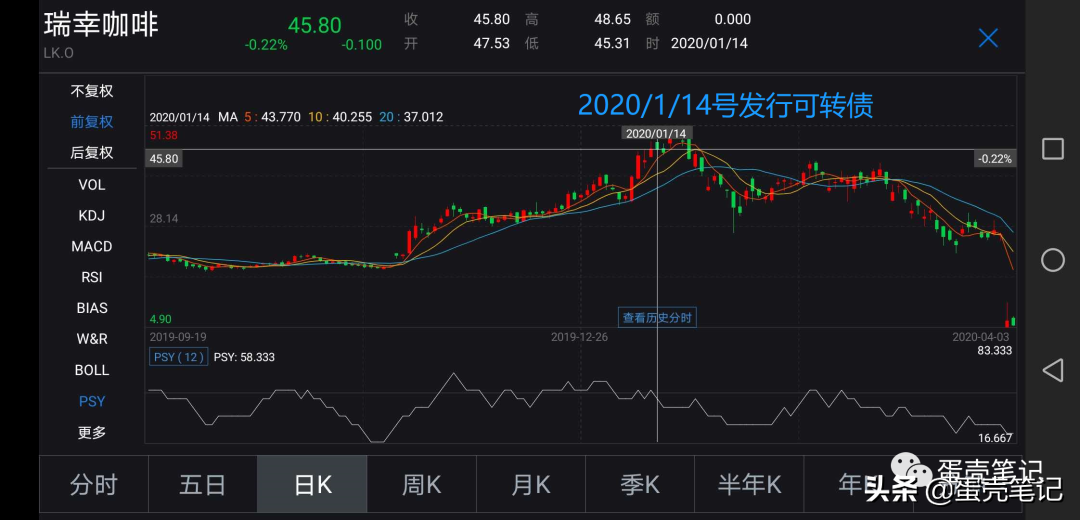Tap Android recent apps square button
1080x520 pixels.
1052,149
